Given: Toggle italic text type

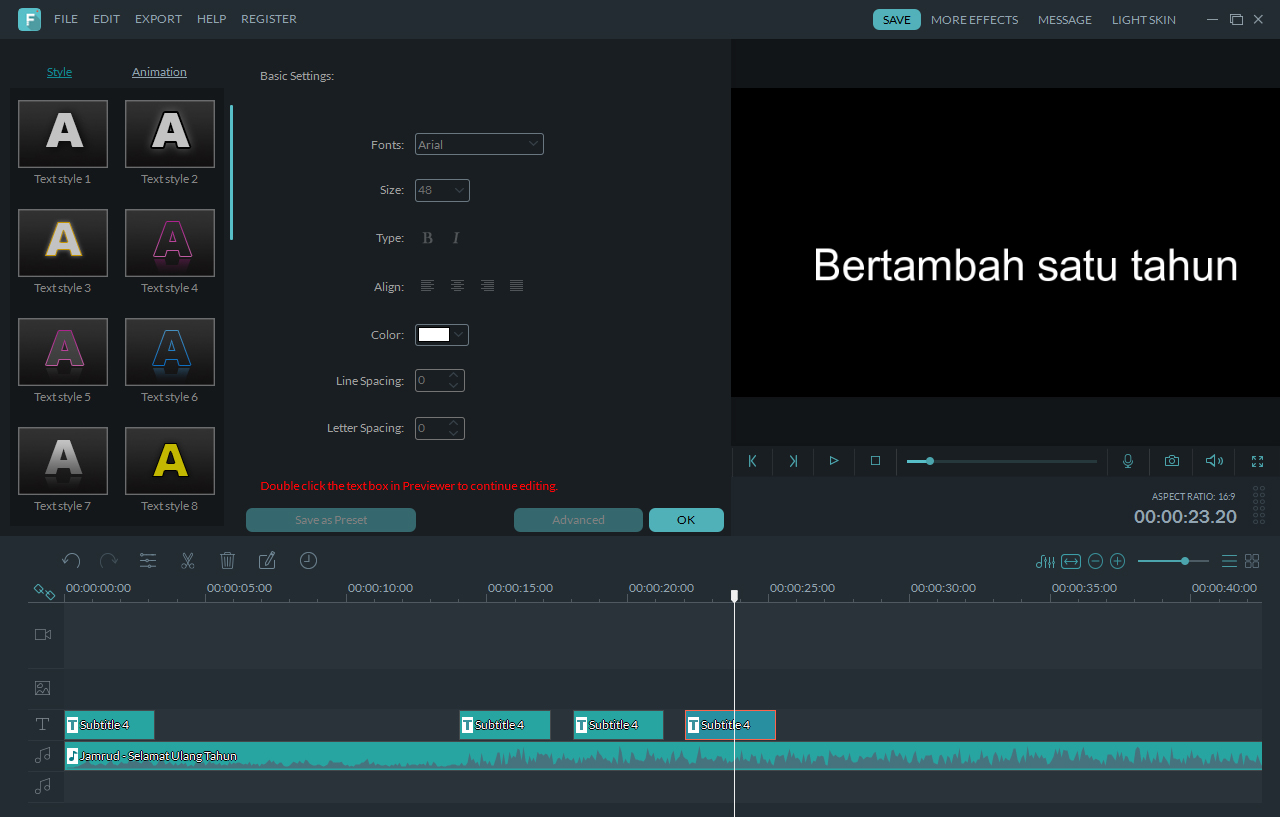Looking at the screenshot, I should click(x=456, y=238).
